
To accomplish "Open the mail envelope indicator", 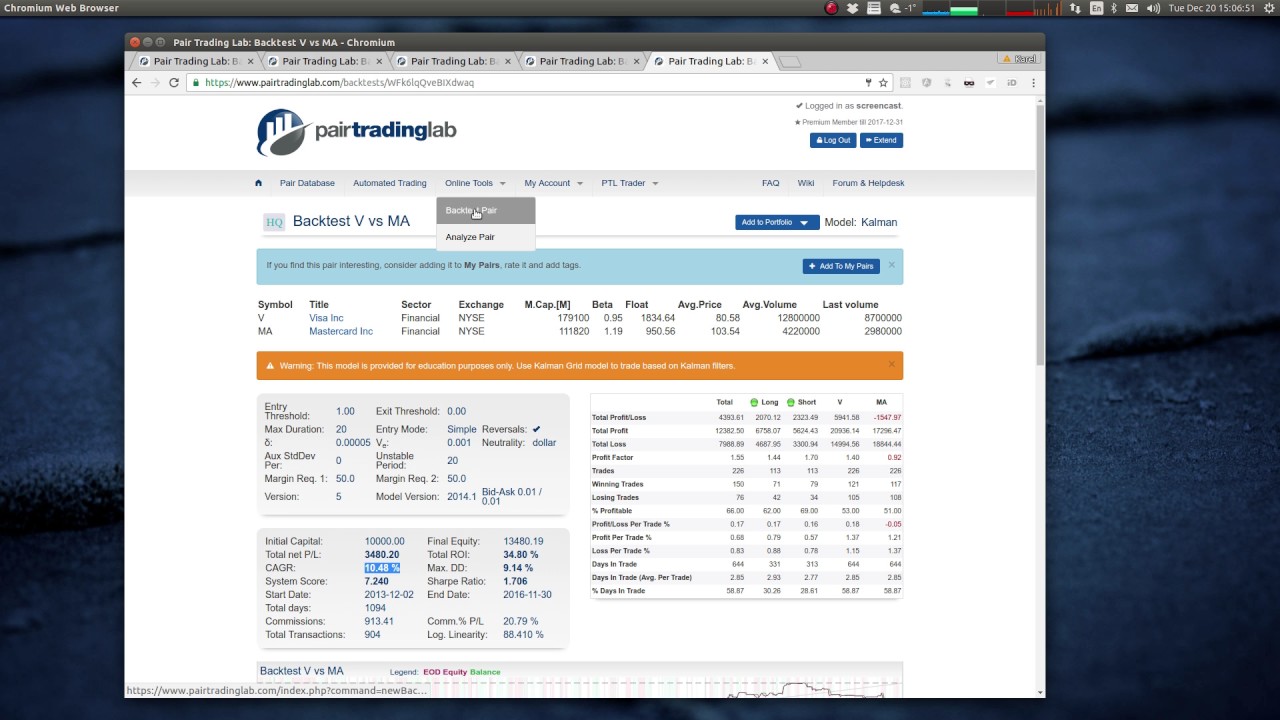I will coord(1132,8).
